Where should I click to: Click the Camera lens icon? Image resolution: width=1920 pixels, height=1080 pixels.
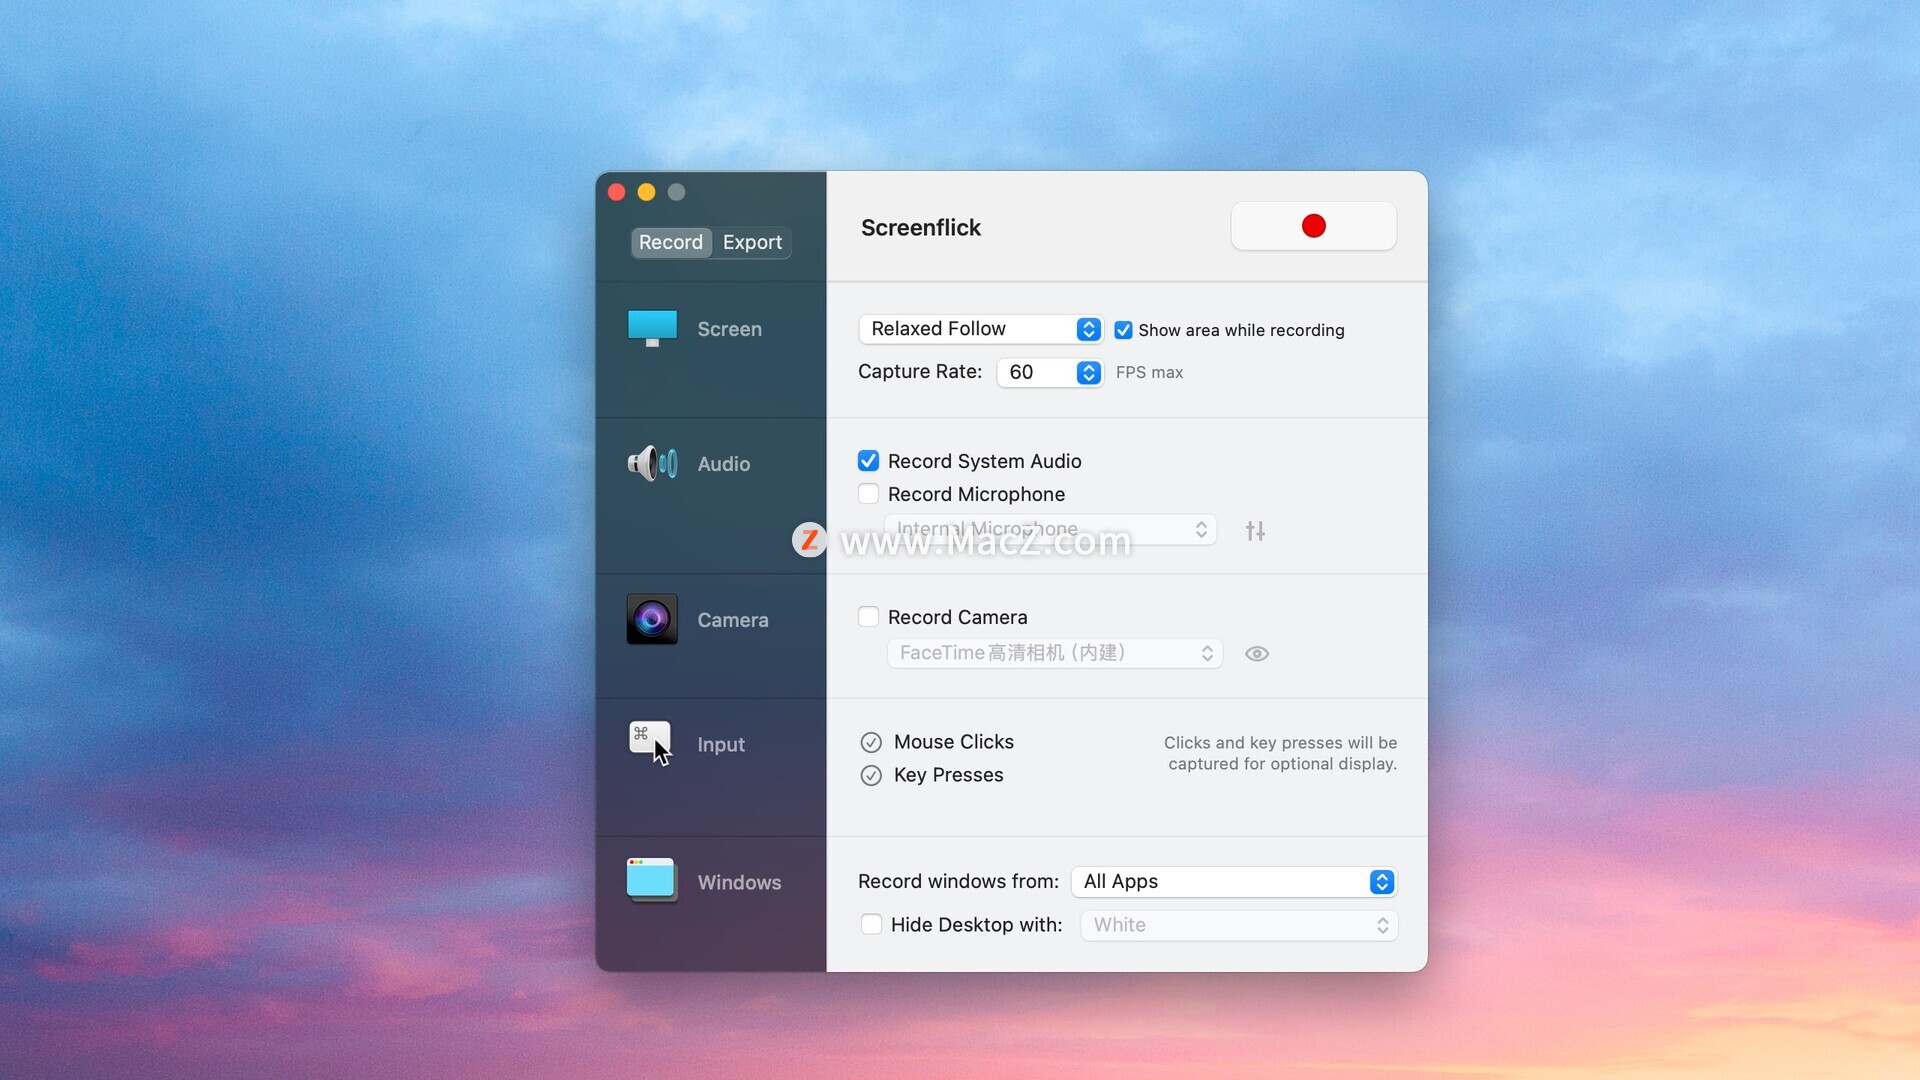coord(652,619)
